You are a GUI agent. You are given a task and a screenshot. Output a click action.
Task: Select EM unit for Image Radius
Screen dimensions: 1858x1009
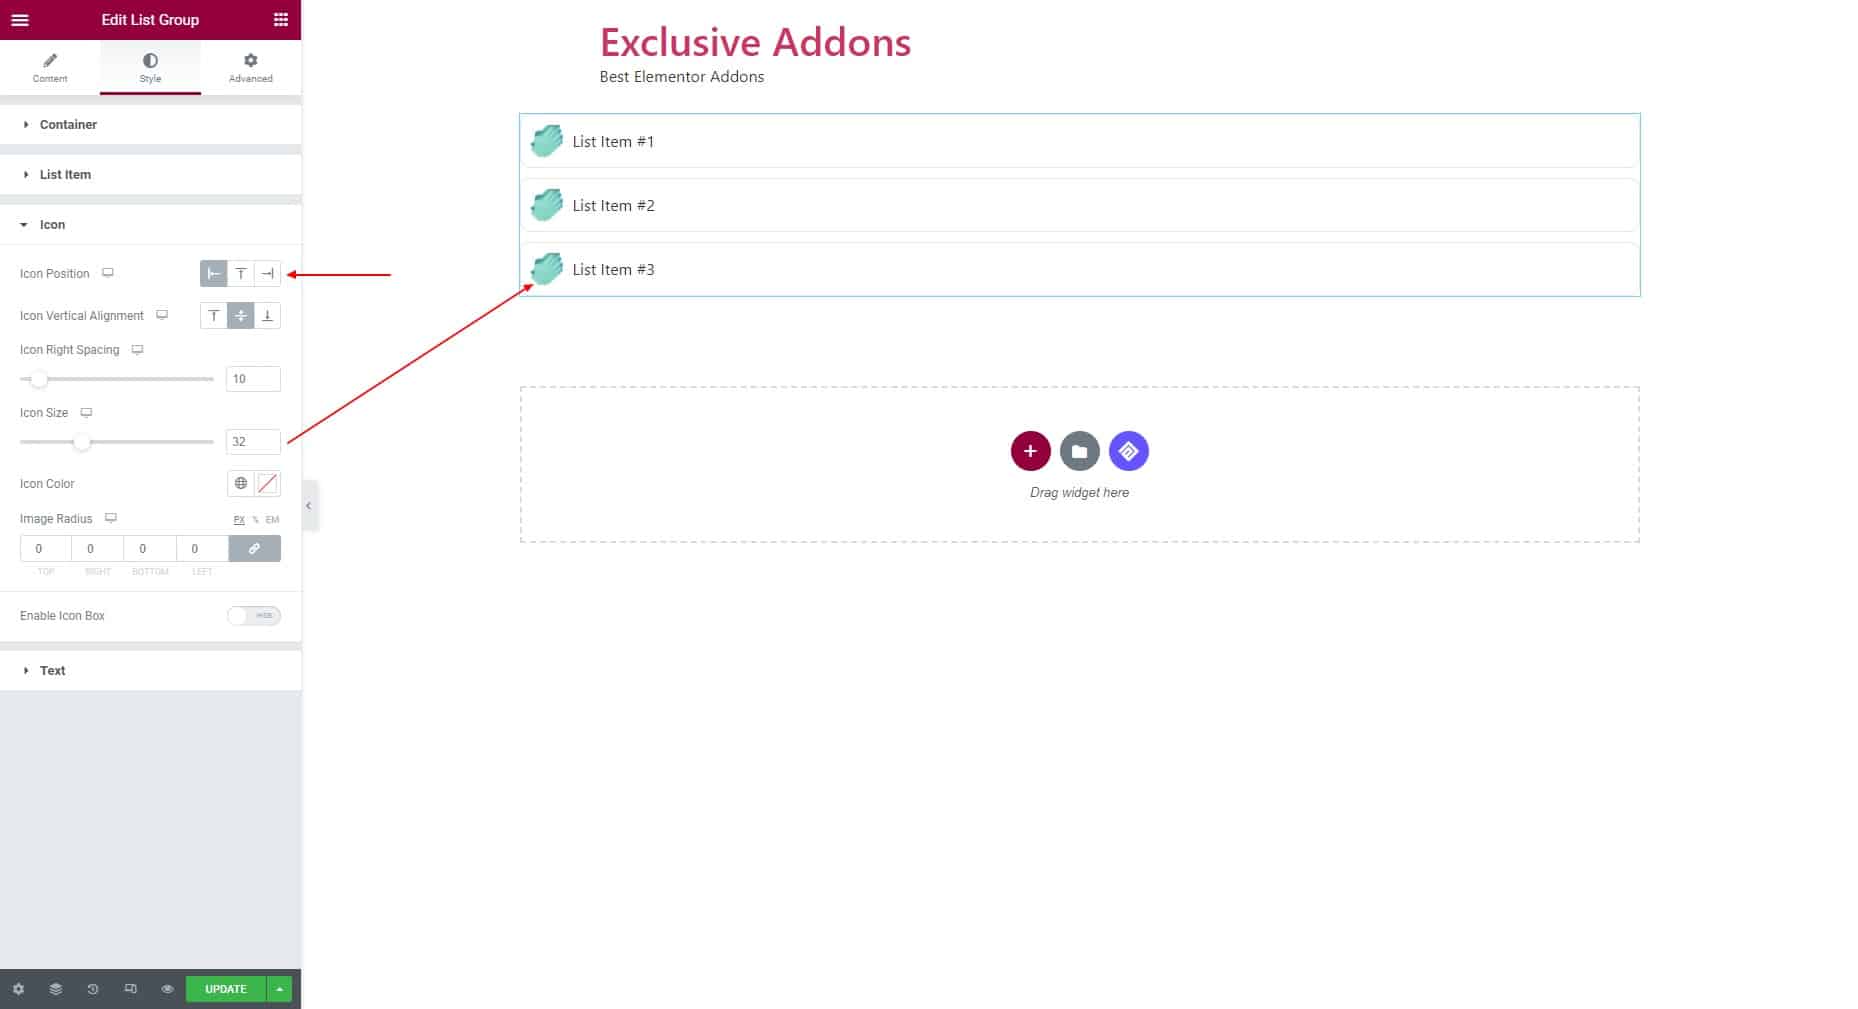(272, 520)
